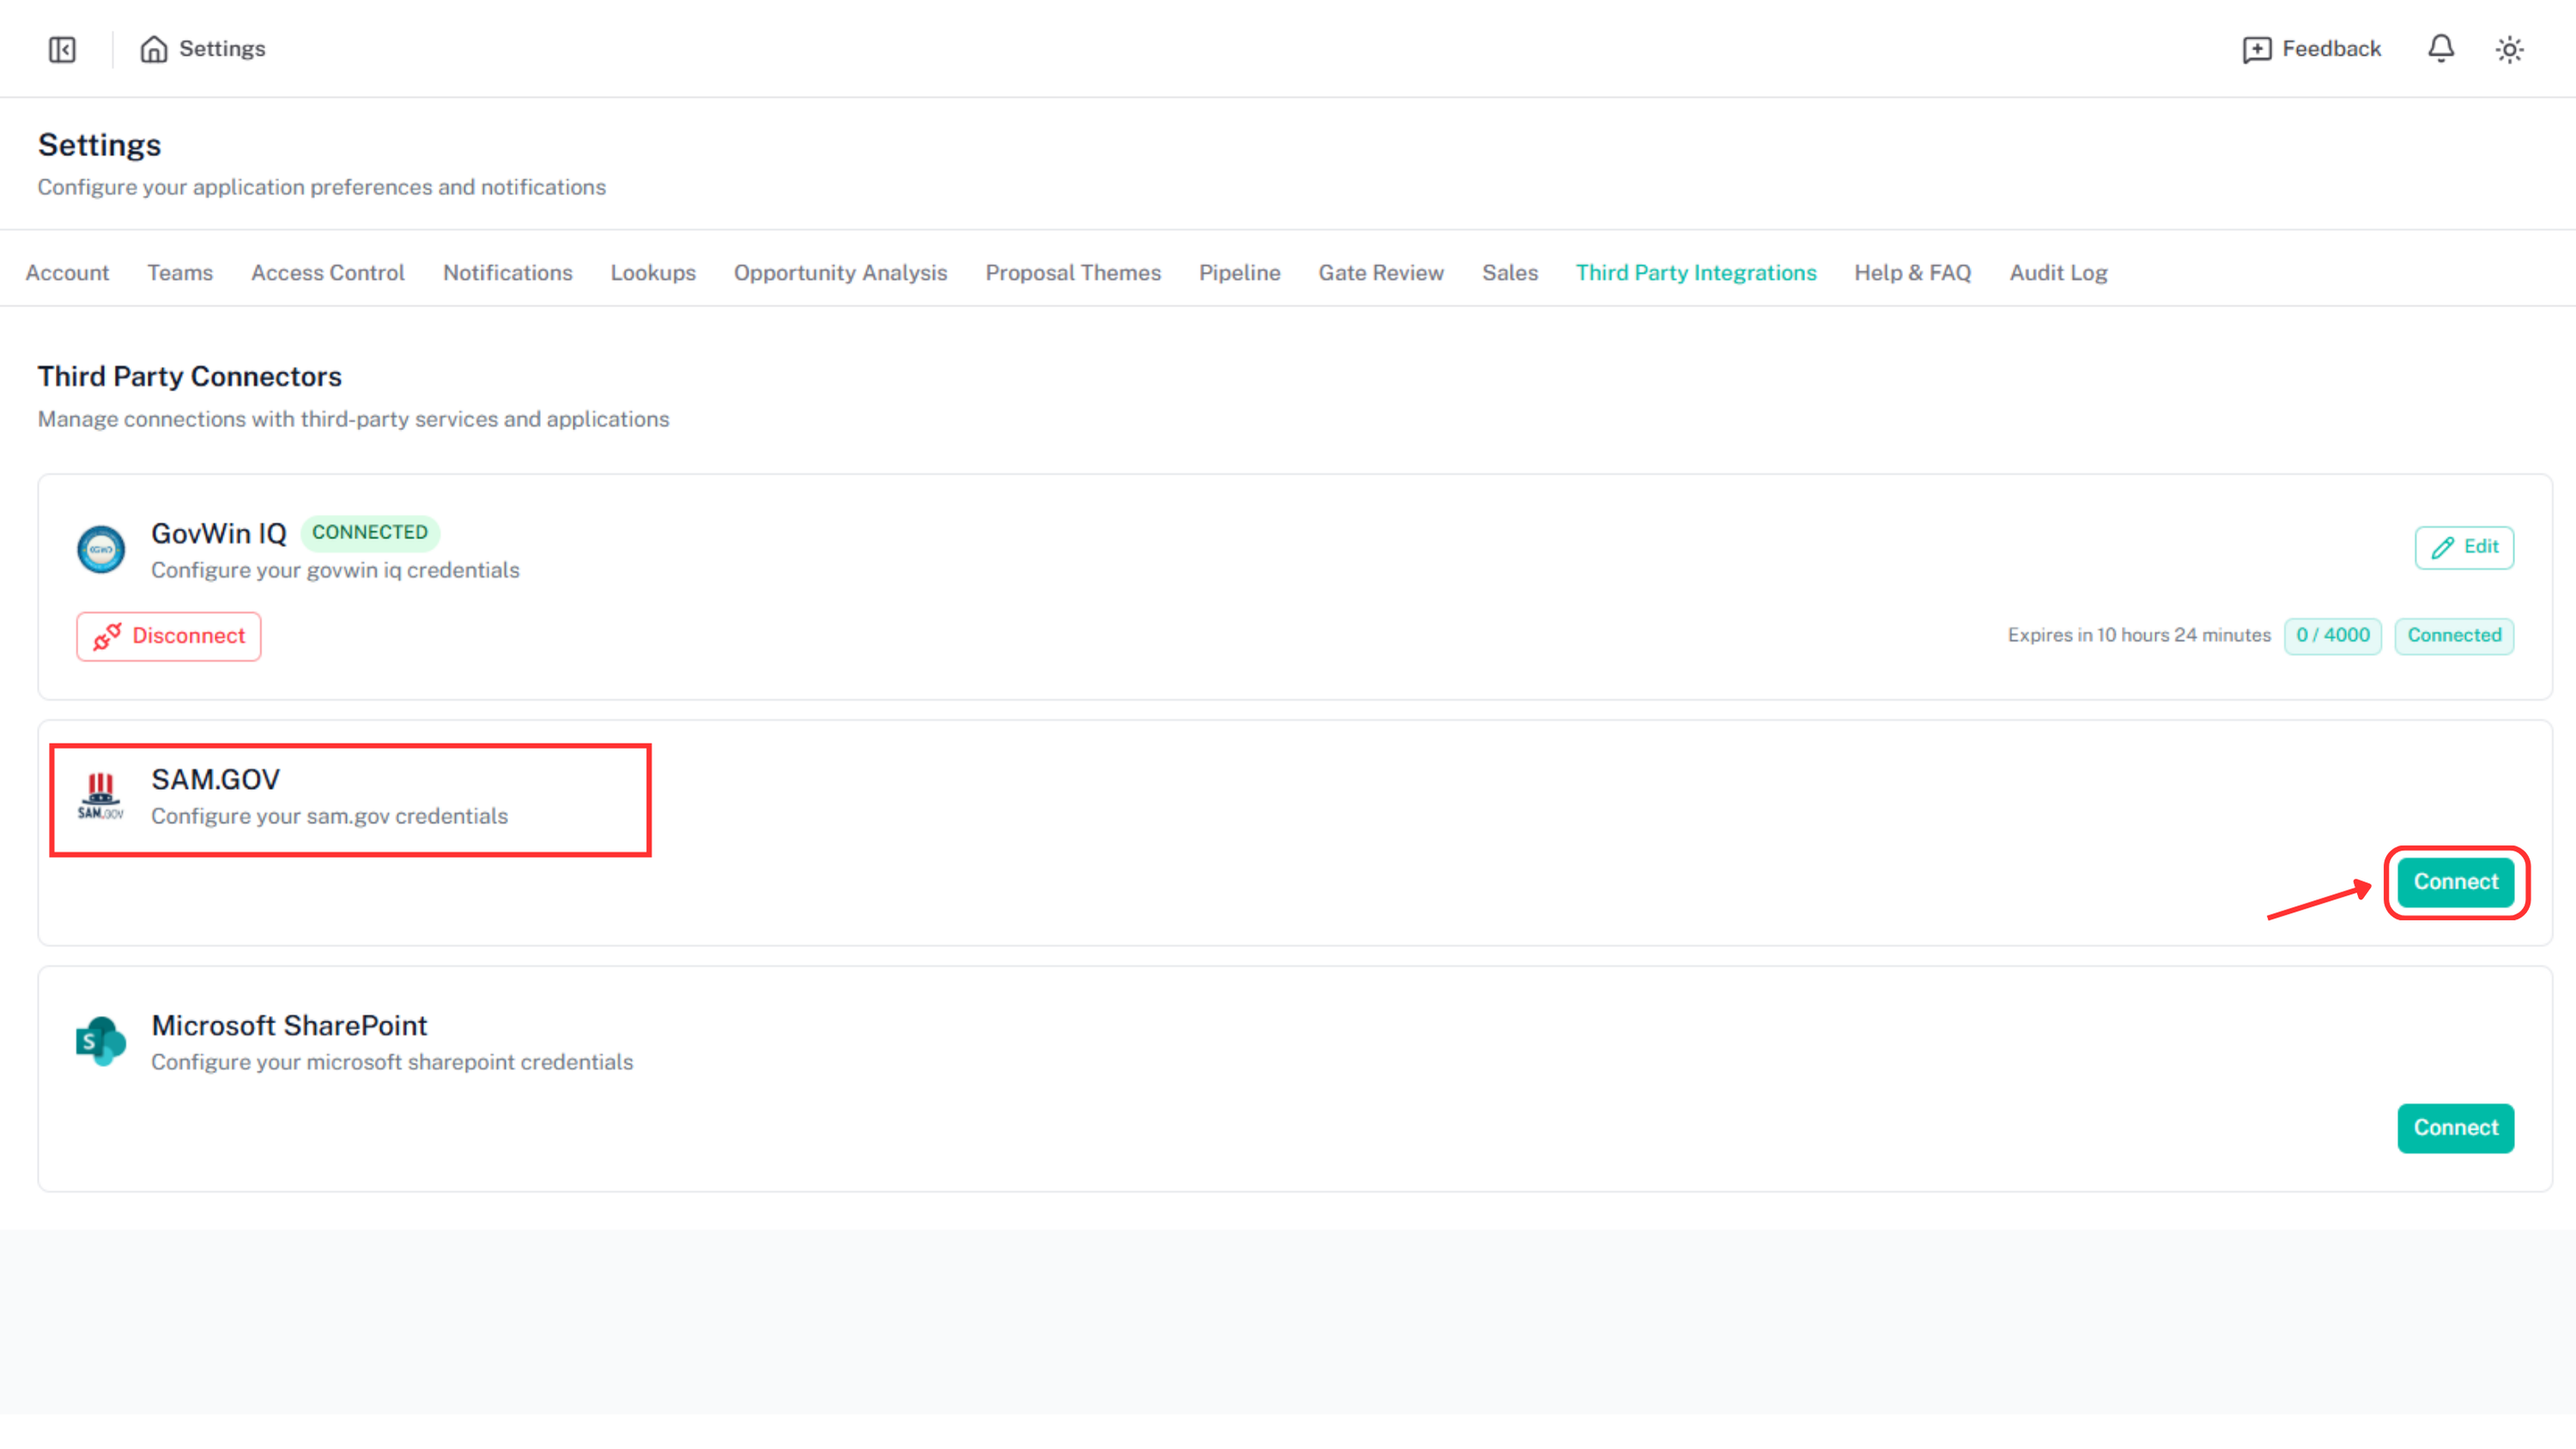
Task: Click 'Manage connections with third-party services' text
Action: pos(353,419)
